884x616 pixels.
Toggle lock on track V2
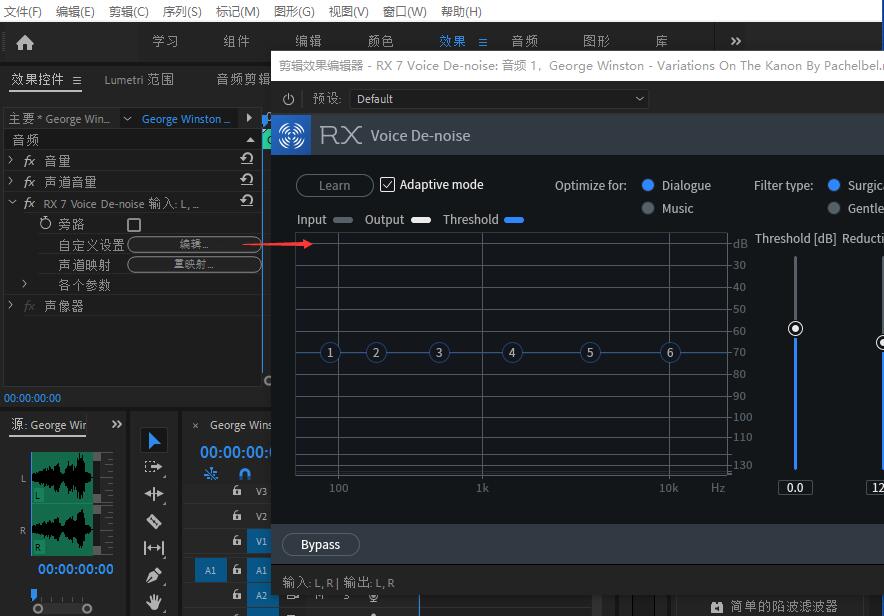pyautogui.click(x=237, y=515)
